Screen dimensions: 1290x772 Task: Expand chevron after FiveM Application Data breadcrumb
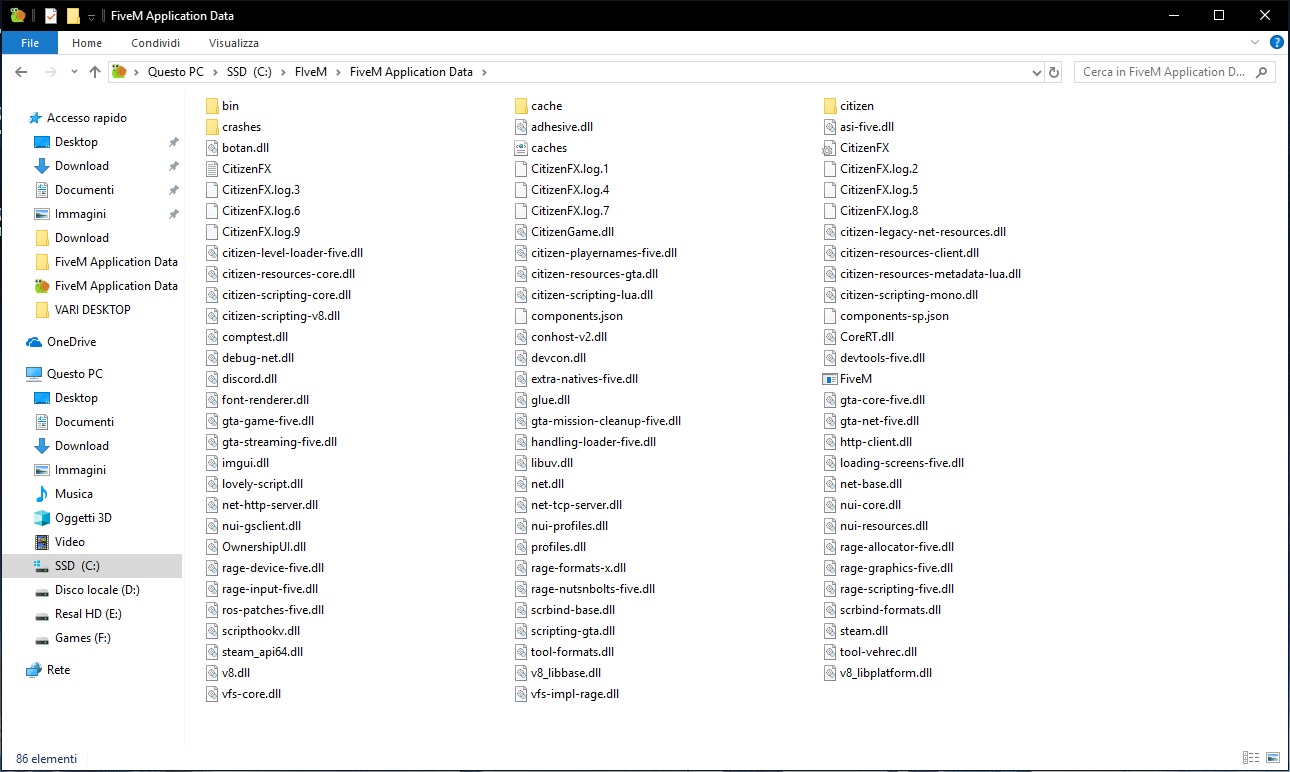pos(483,72)
